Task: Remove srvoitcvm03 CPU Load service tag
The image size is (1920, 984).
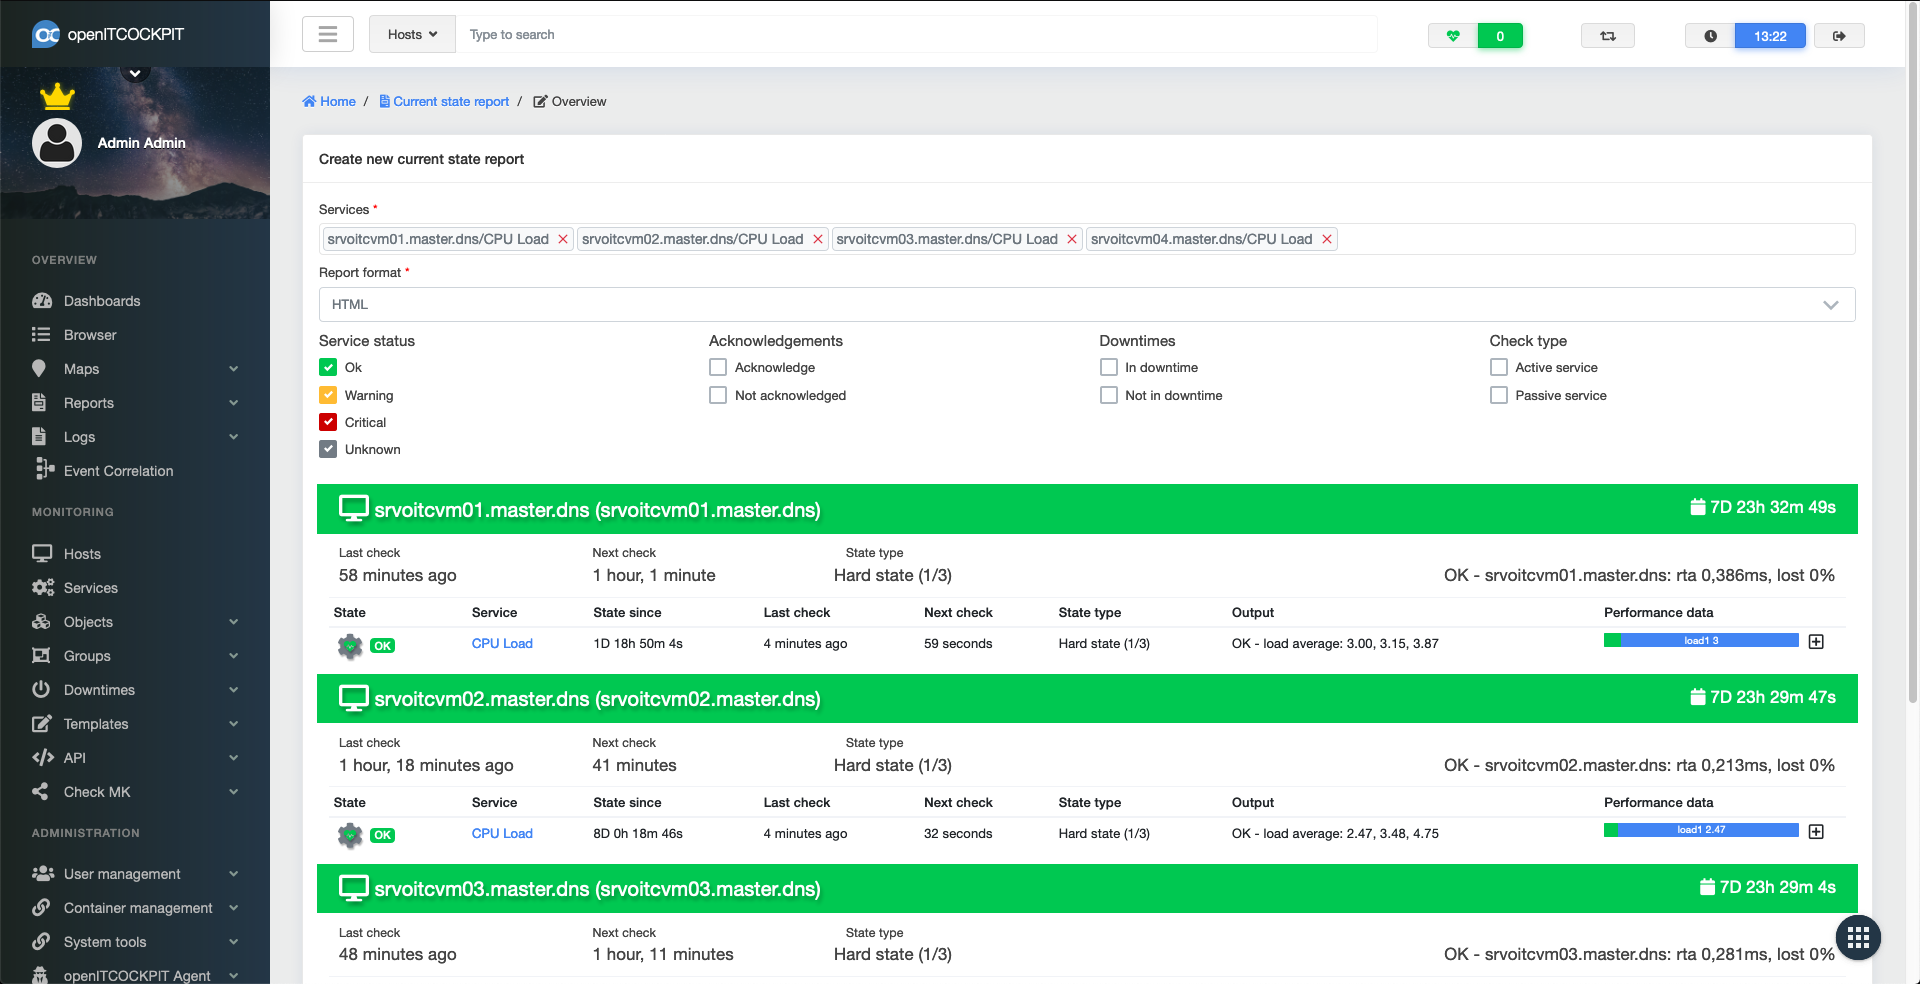Action: tap(1072, 239)
